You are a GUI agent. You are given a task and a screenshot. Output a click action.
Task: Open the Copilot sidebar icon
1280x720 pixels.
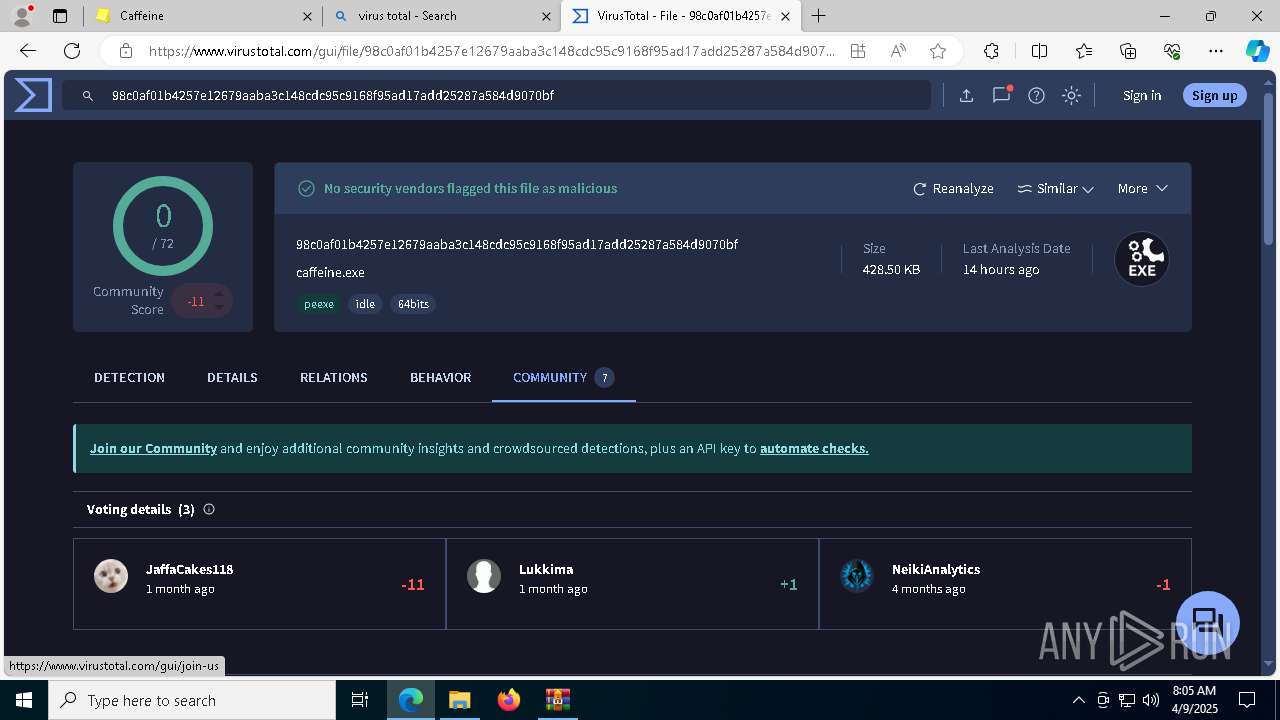1257,51
